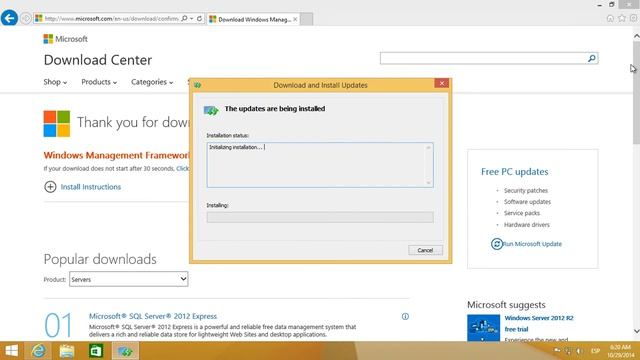Viewport: 640px width, 360px height.
Task: Click the microsoft.com URL address field
Action: pos(111,18)
